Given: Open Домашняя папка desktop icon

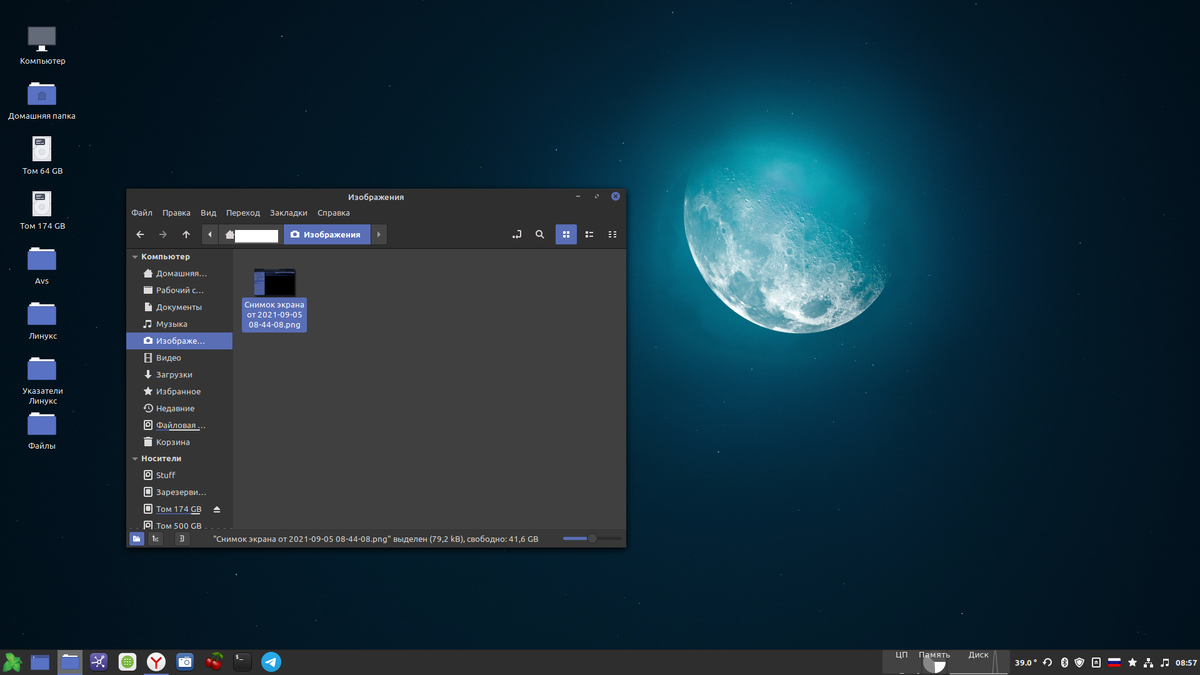Looking at the screenshot, I should click(42, 100).
